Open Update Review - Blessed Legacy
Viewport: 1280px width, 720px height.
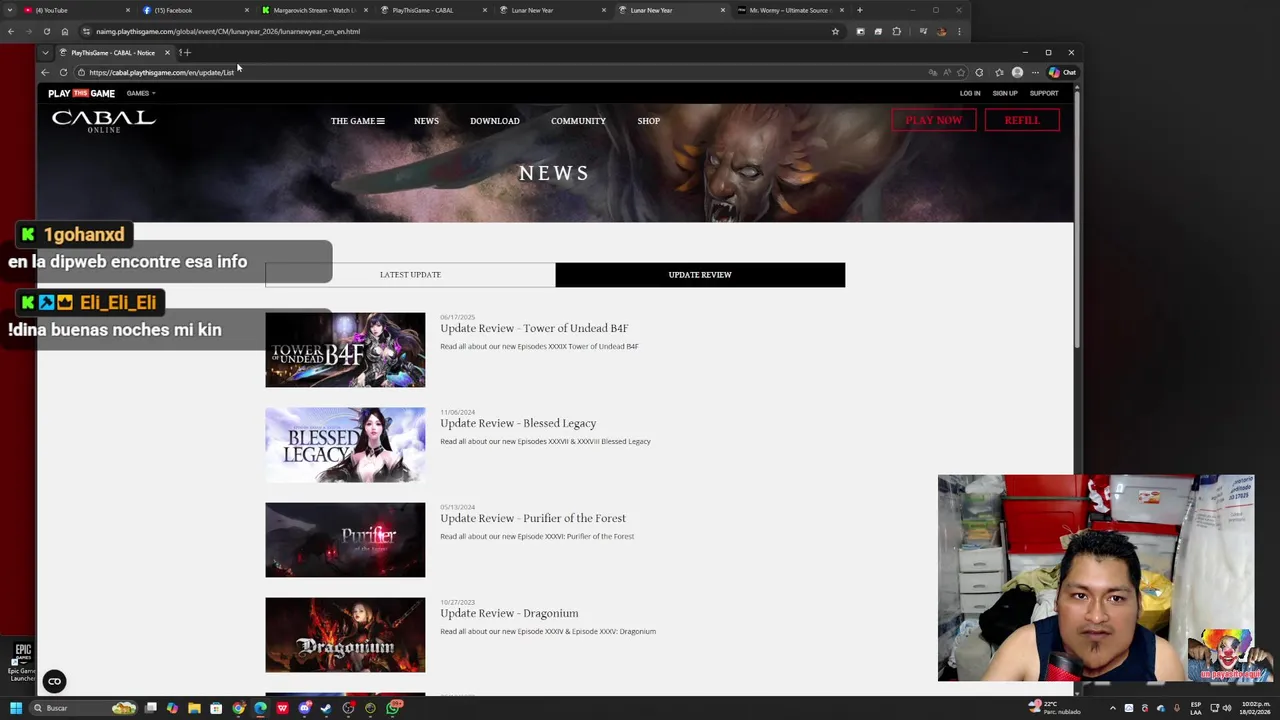point(518,423)
